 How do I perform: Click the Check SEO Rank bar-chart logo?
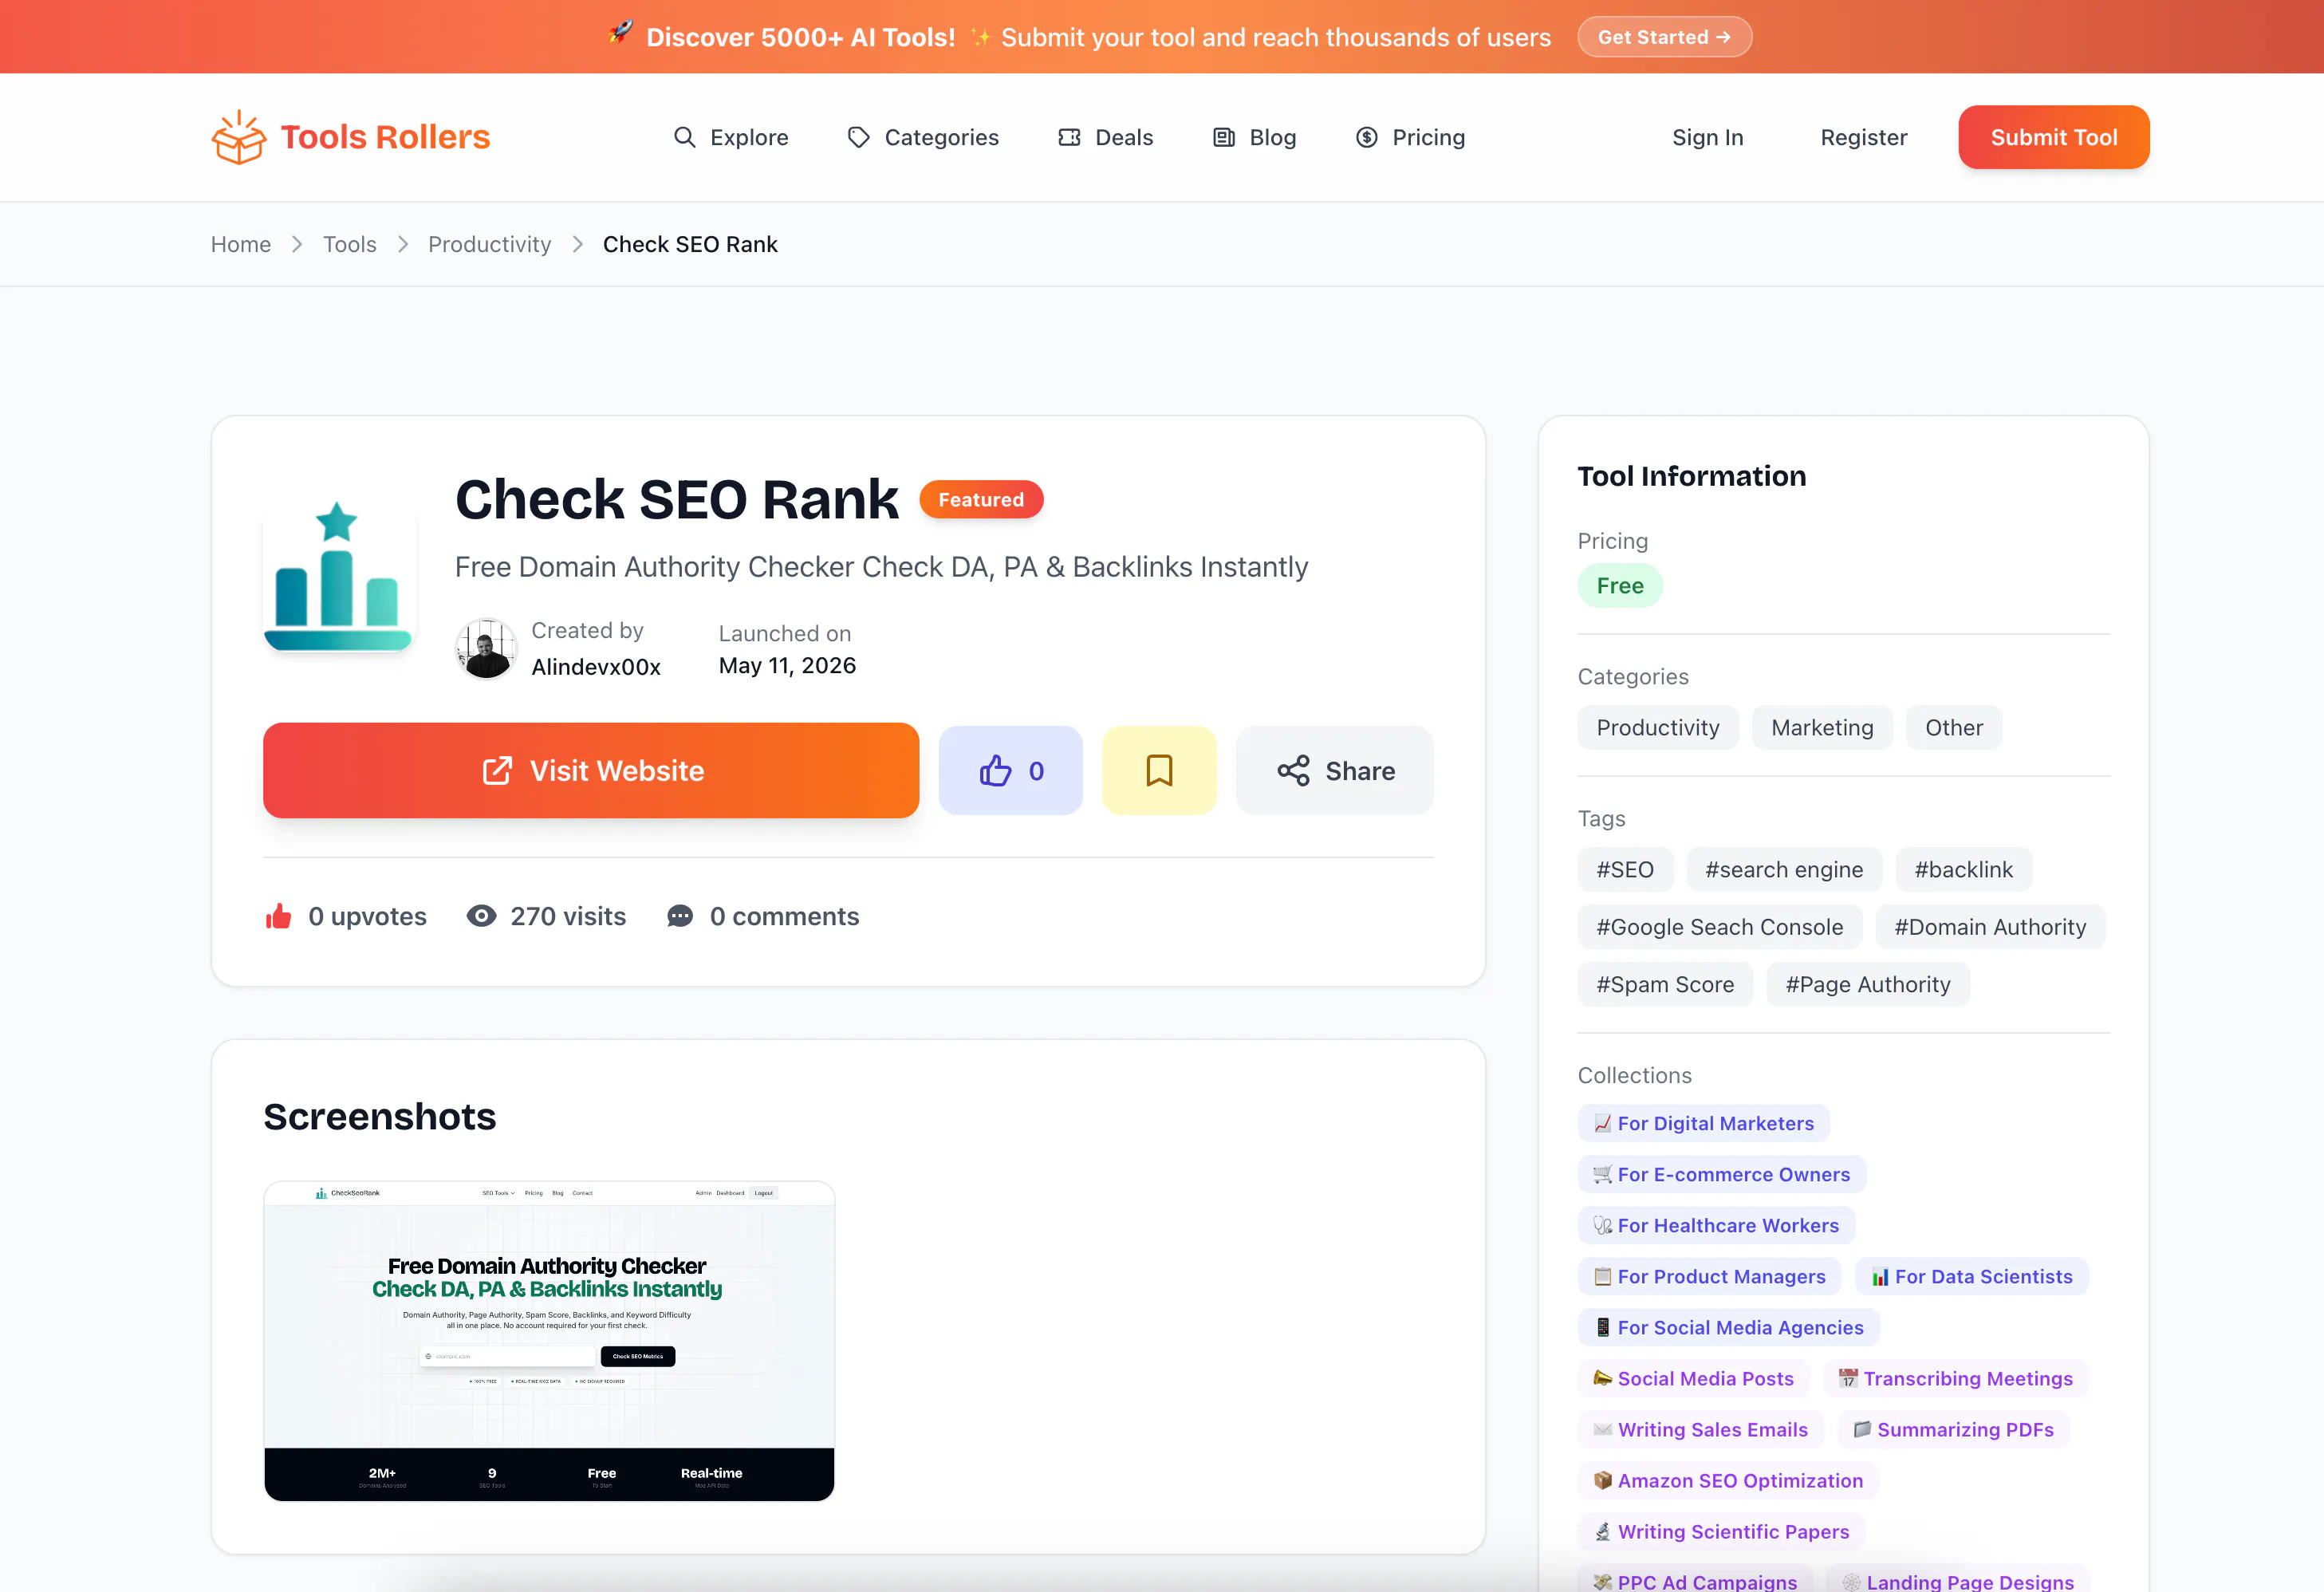tap(337, 576)
